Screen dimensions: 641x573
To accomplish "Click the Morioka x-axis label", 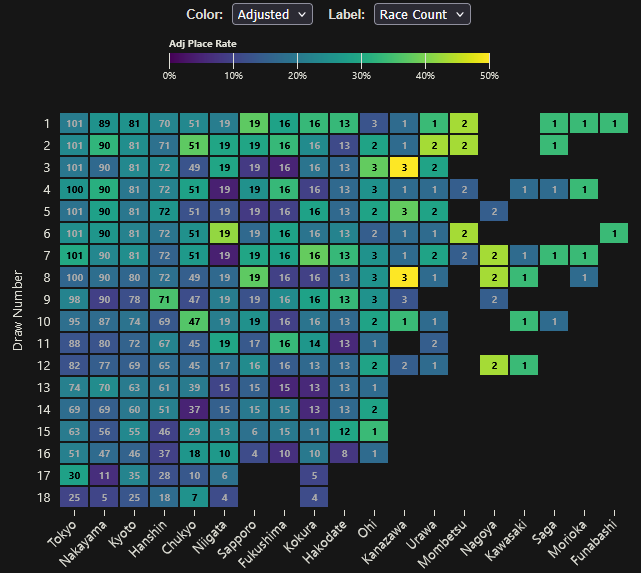I will [x=567, y=539].
